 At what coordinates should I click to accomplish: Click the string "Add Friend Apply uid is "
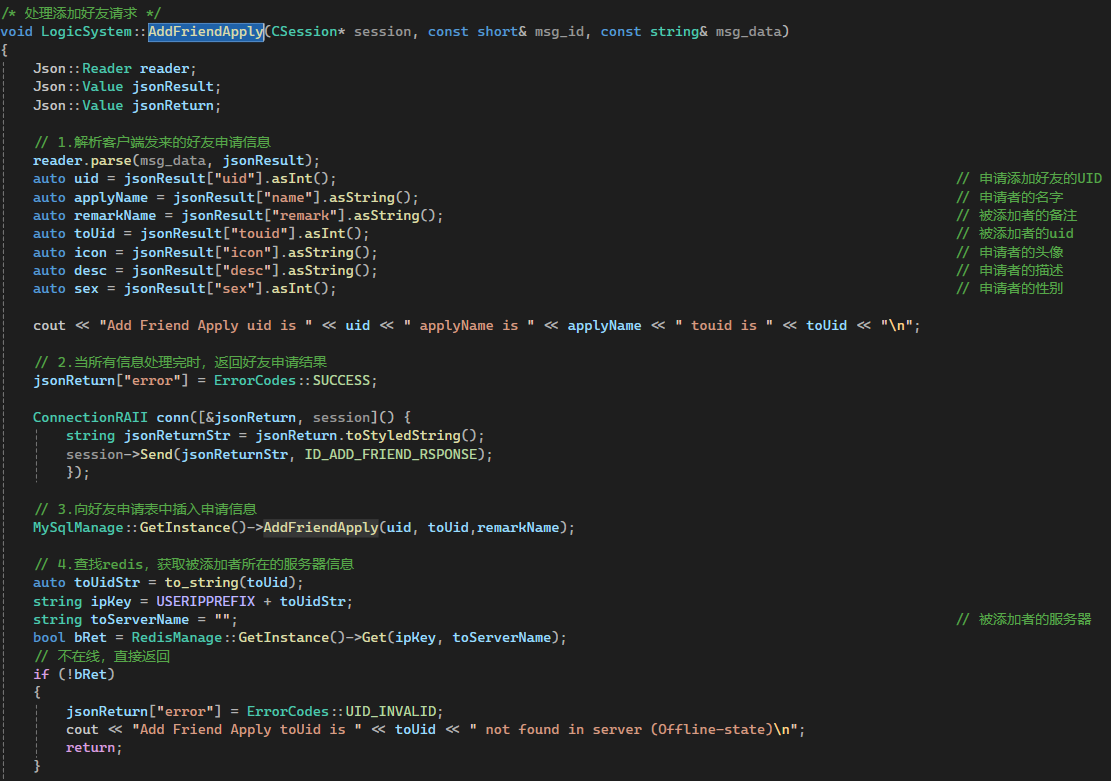(205, 325)
